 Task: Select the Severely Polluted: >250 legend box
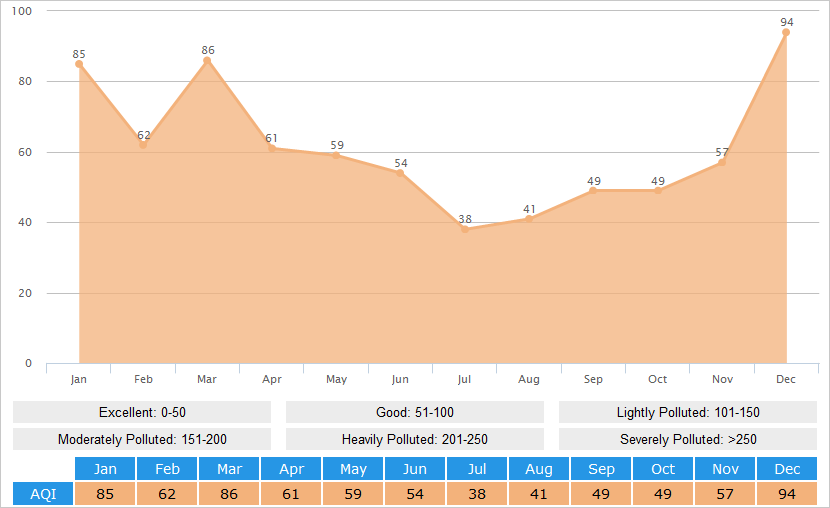point(688,439)
